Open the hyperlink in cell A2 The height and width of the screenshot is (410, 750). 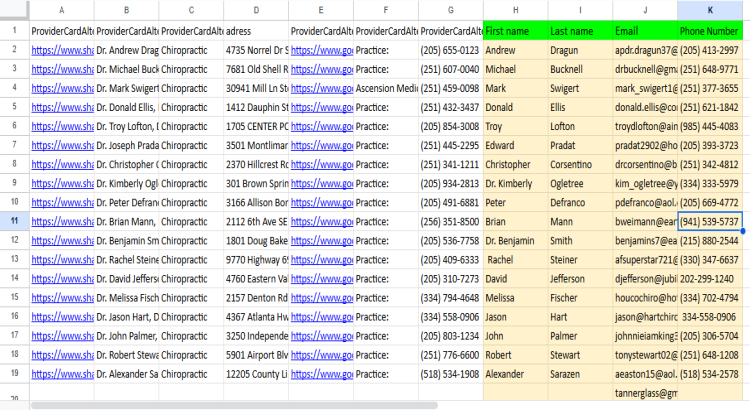tap(62, 50)
